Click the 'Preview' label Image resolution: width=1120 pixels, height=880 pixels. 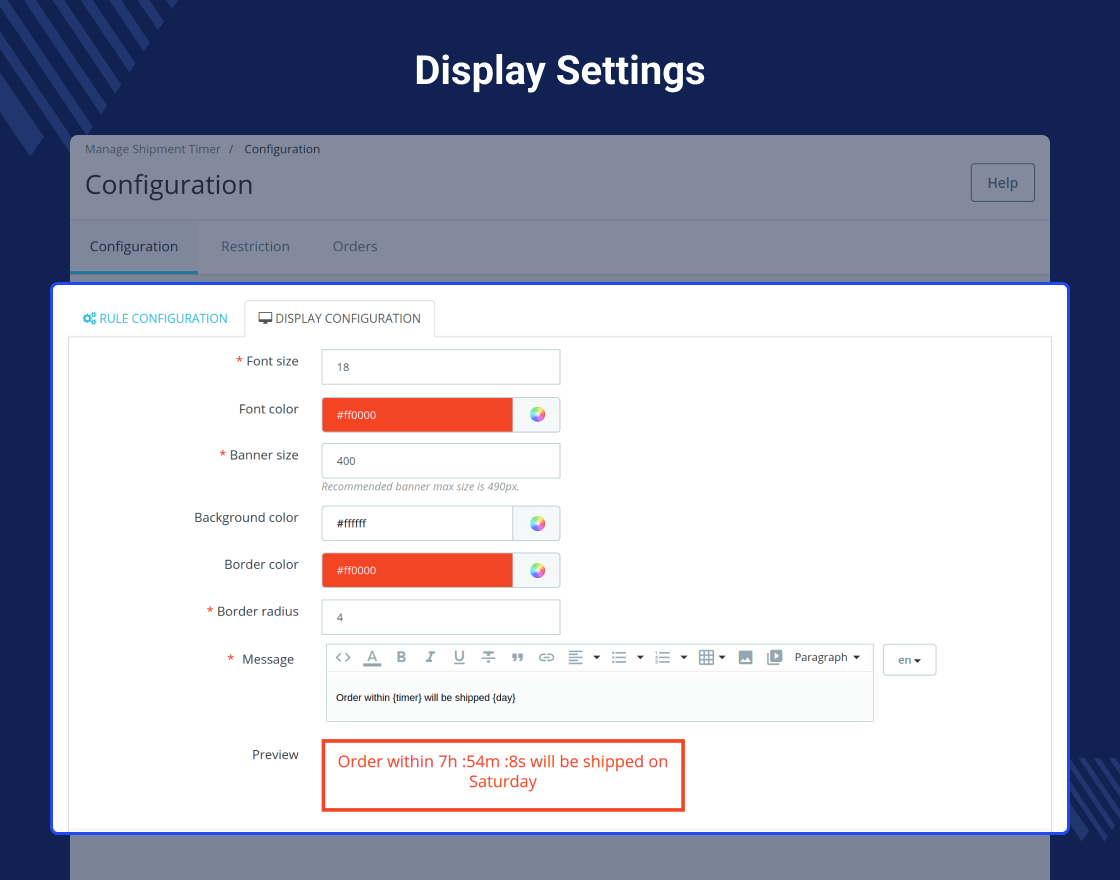click(275, 755)
